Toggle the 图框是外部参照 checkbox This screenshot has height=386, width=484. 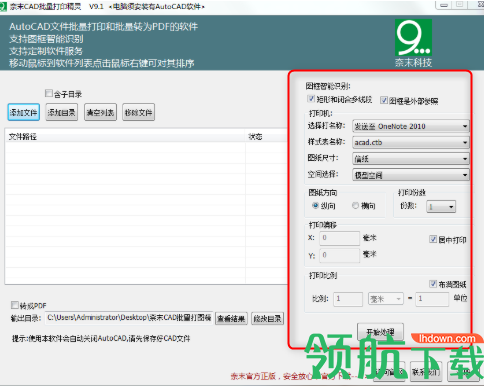[x=384, y=100]
